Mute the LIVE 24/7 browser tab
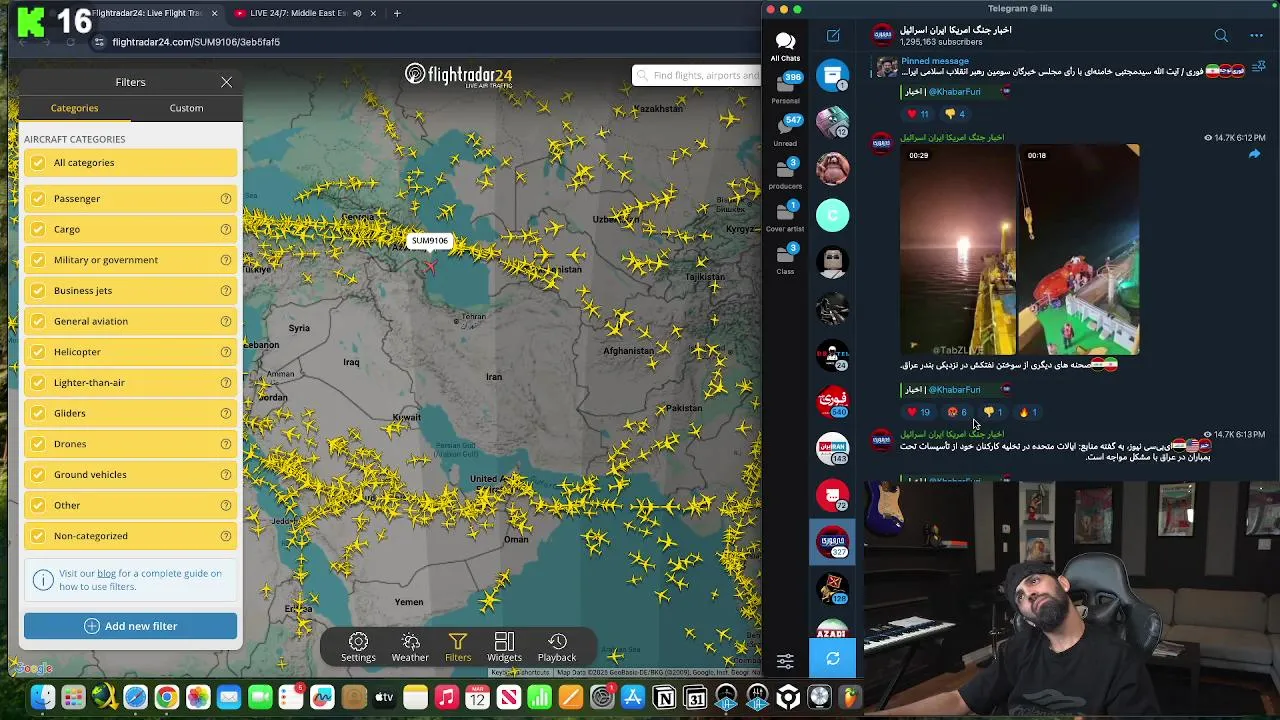The image size is (1280, 720). pos(357,13)
